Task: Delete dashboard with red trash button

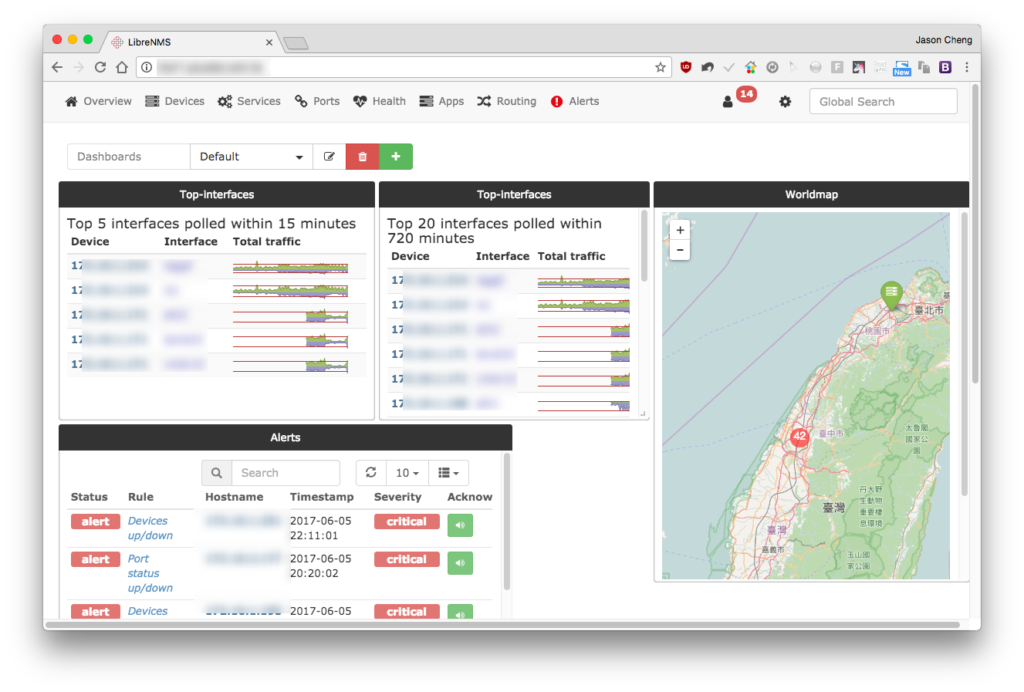Action: tap(362, 157)
